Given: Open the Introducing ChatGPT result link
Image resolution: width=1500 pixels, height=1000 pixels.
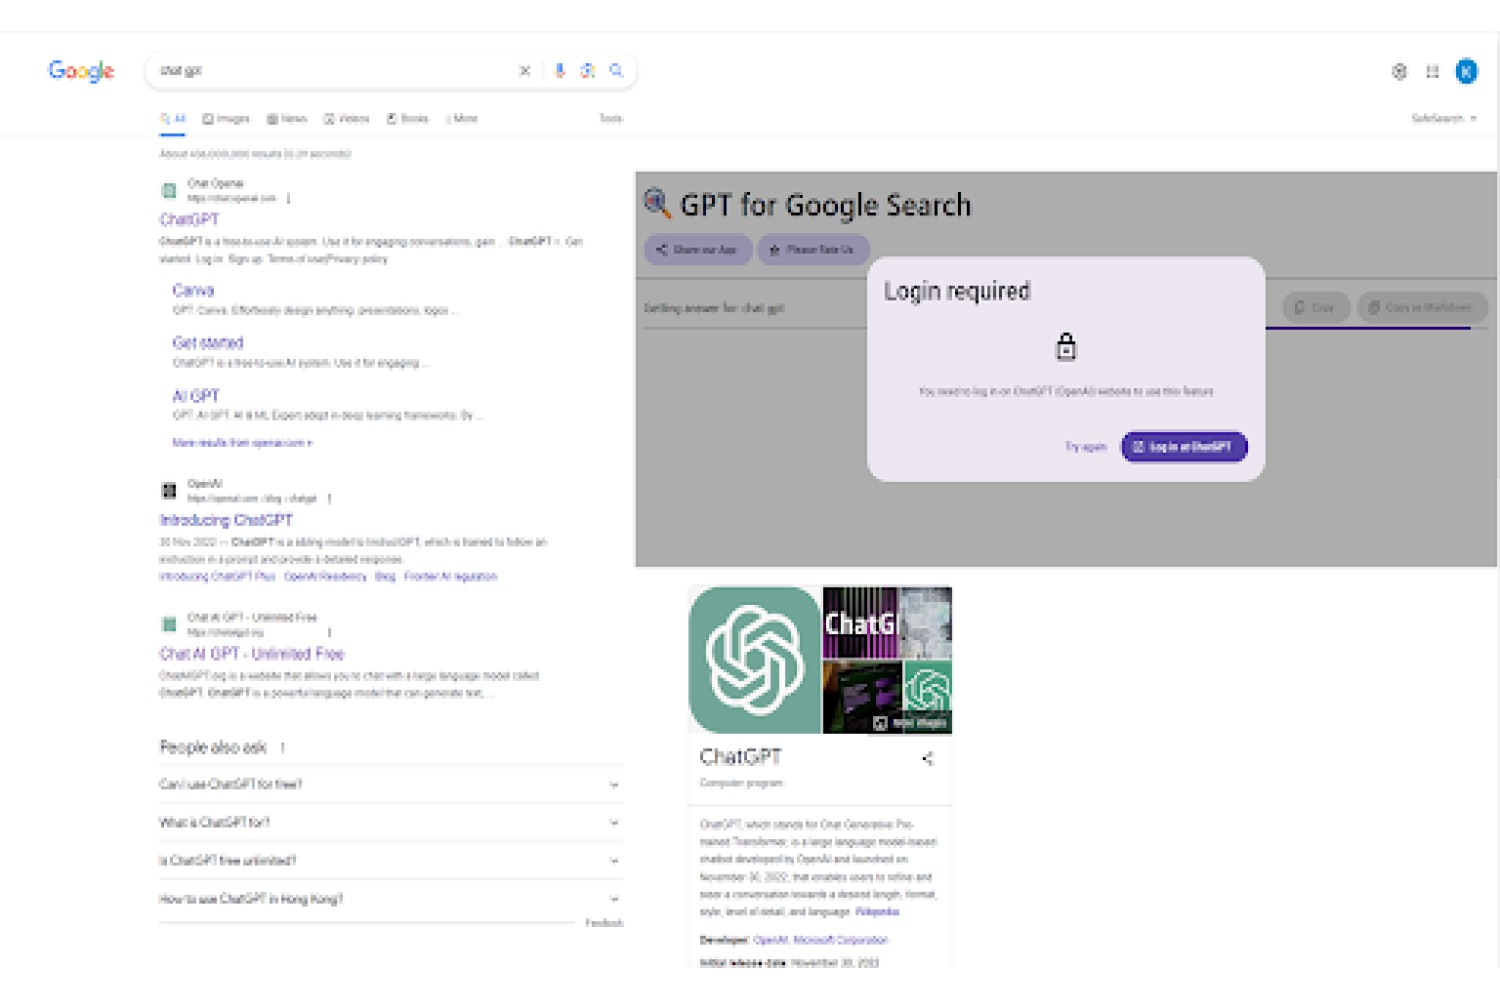Looking at the screenshot, I should click(226, 520).
